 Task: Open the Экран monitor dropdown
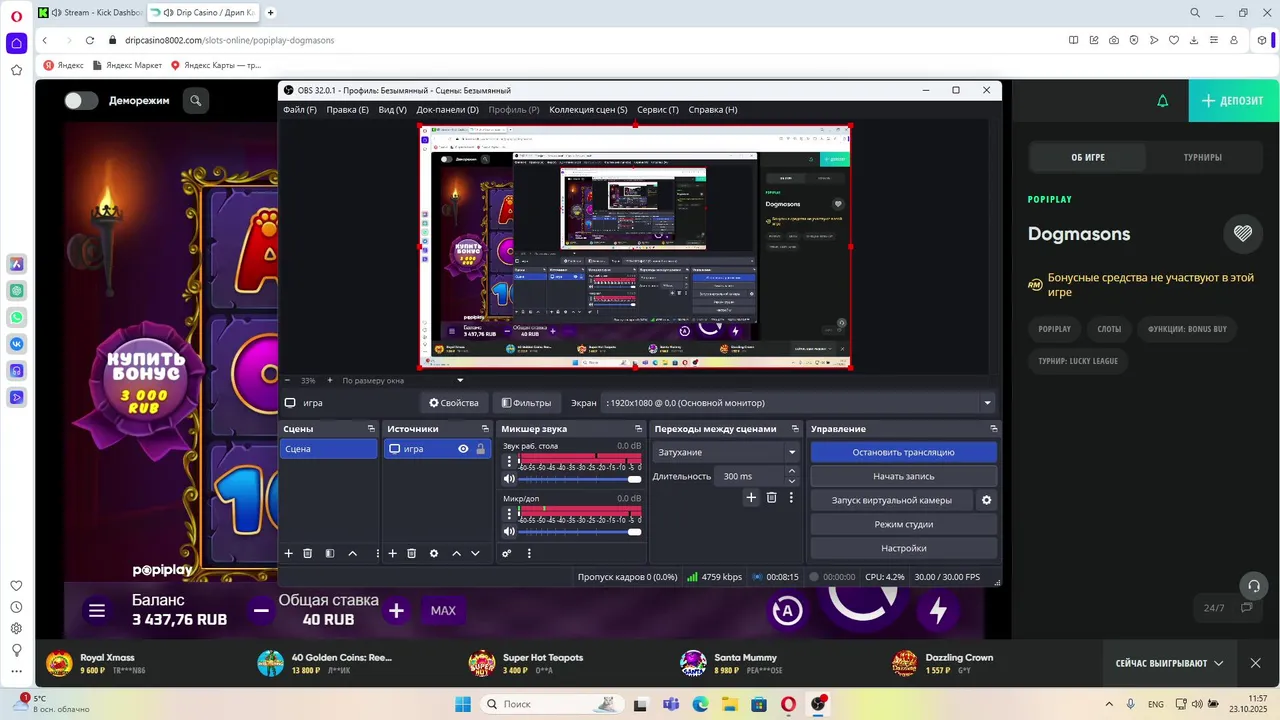(x=799, y=403)
